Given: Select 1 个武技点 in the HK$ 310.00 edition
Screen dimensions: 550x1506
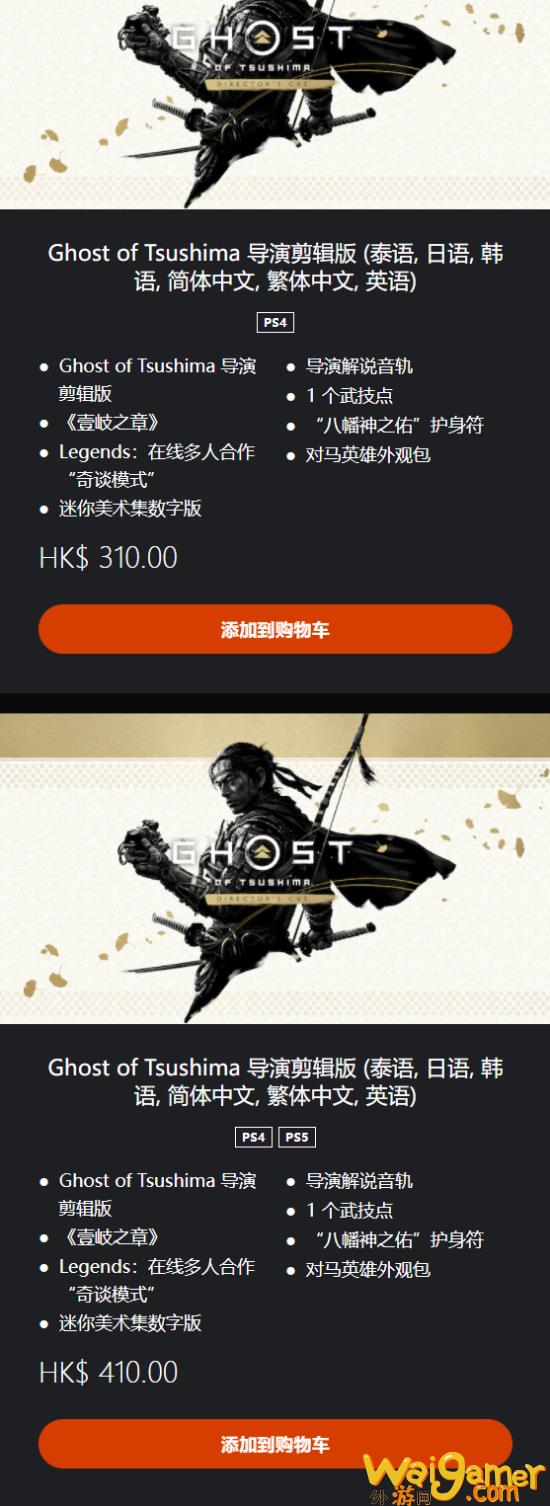Looking at the screenshot, I should coord(349,395).
